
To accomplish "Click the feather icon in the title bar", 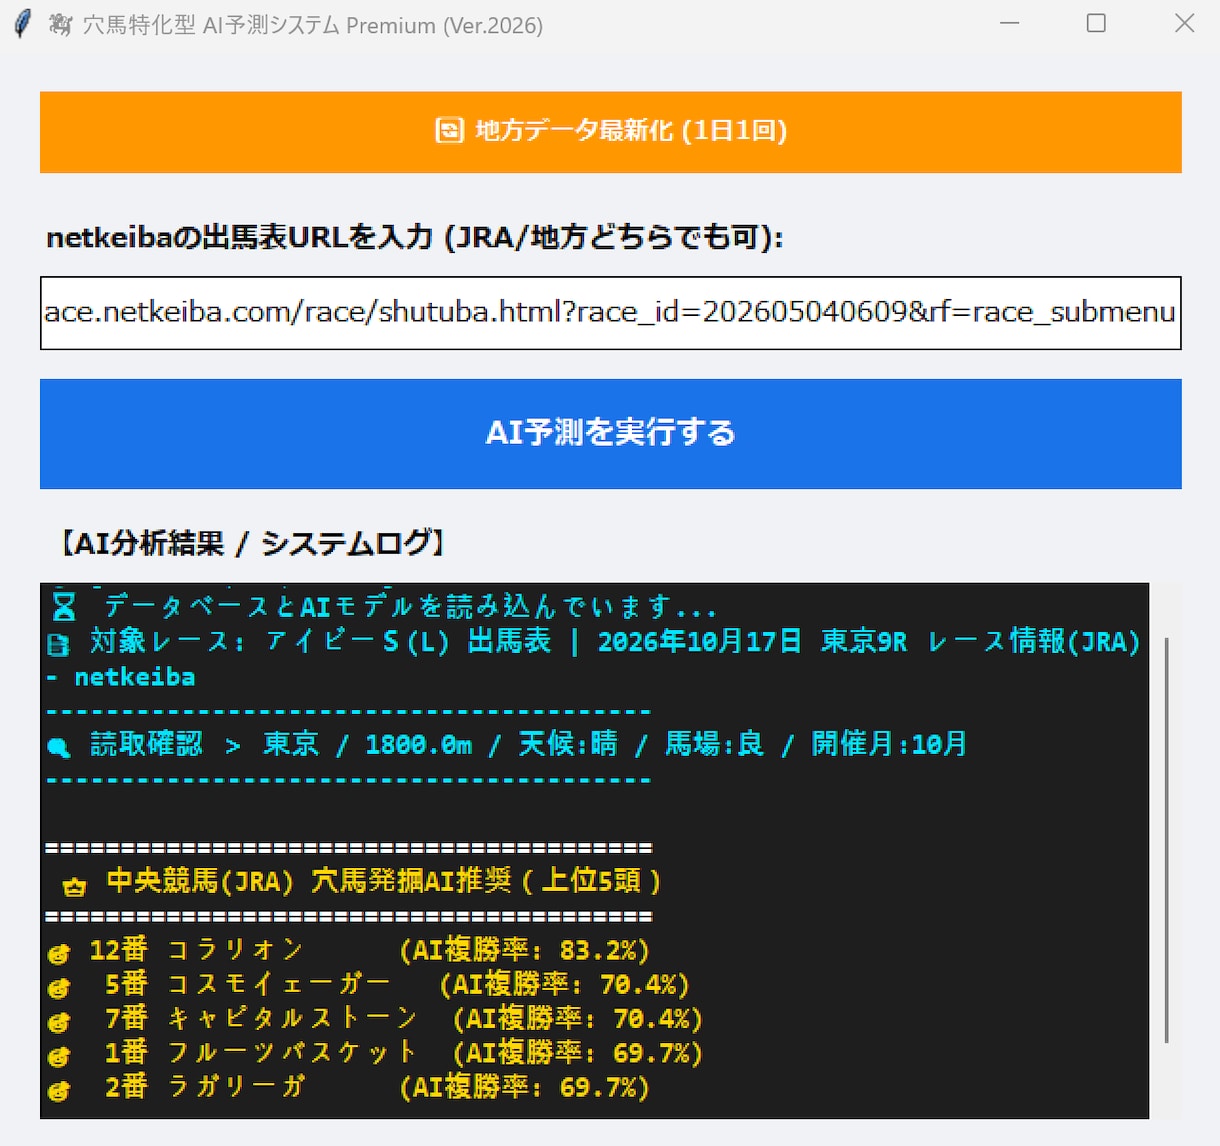I will tap(21, 24).
